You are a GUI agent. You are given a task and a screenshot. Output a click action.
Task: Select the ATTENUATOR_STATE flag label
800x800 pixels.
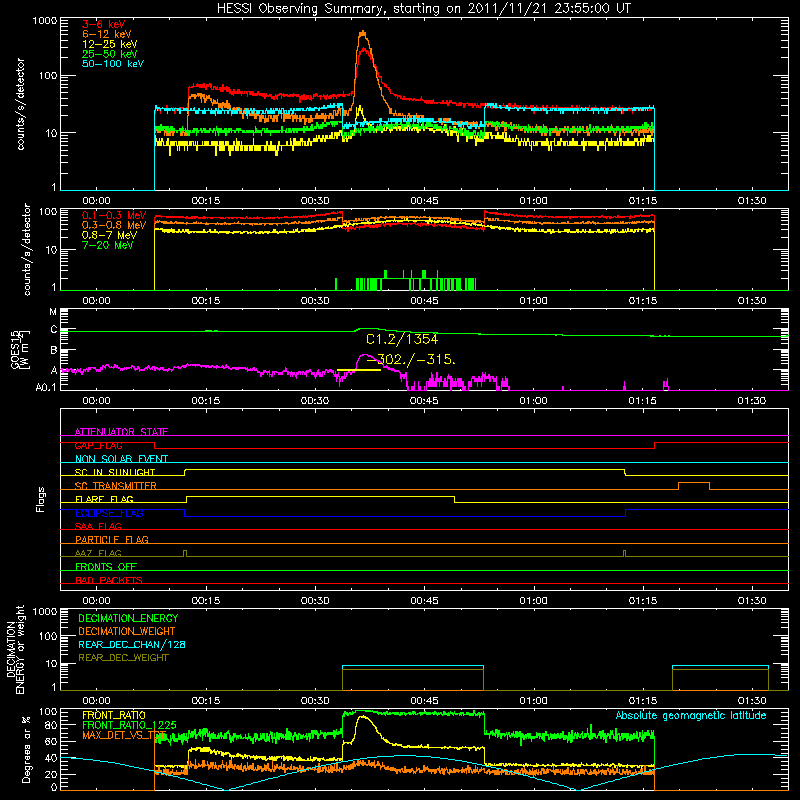coord(121,432)
